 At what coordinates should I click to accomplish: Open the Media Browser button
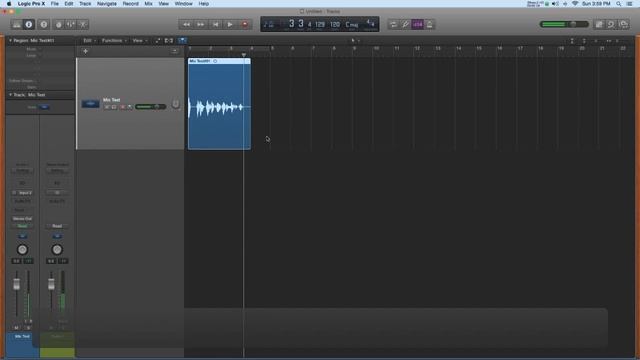pos(624,24)
